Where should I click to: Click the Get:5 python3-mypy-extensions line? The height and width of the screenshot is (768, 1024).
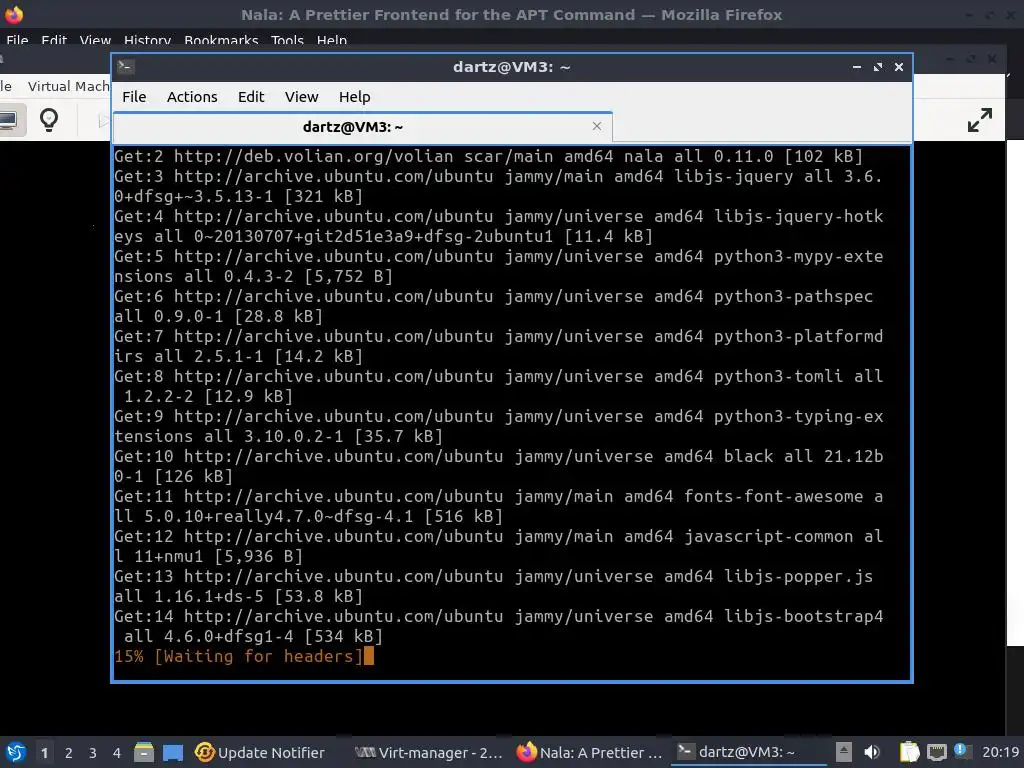click(x=499, y=266)
